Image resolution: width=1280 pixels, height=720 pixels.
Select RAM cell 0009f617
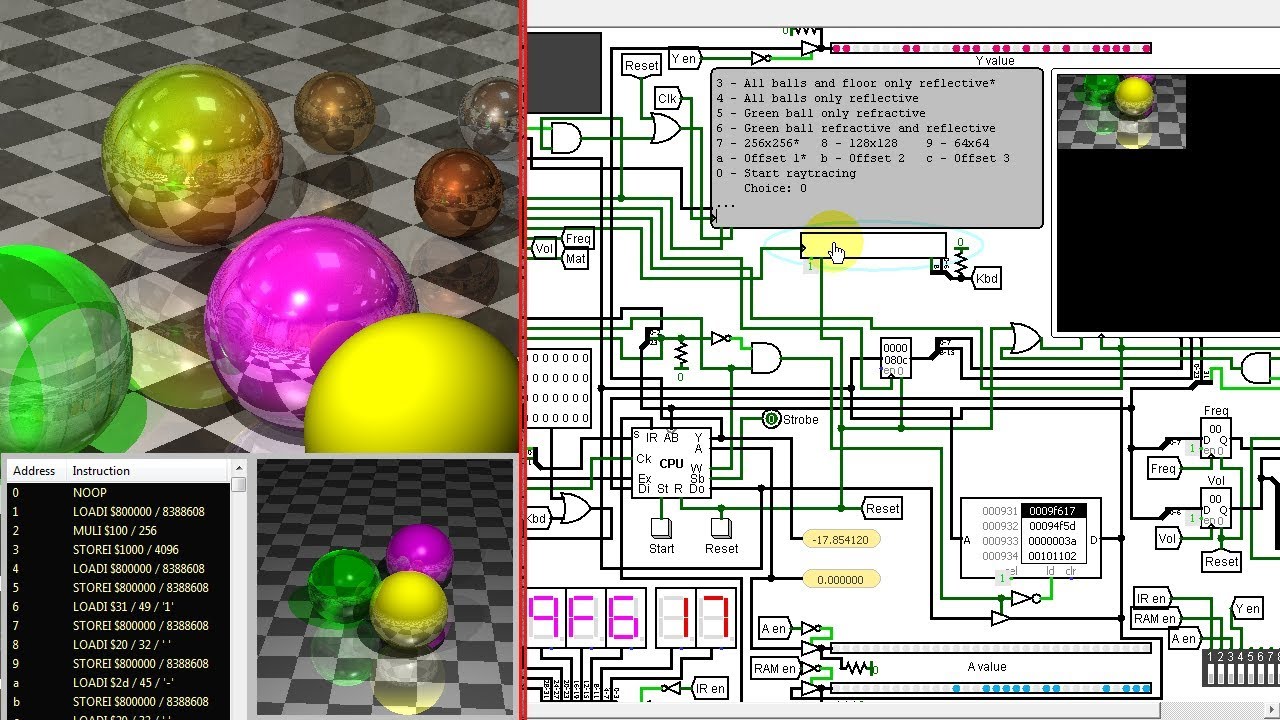[x=1052, y=511]
